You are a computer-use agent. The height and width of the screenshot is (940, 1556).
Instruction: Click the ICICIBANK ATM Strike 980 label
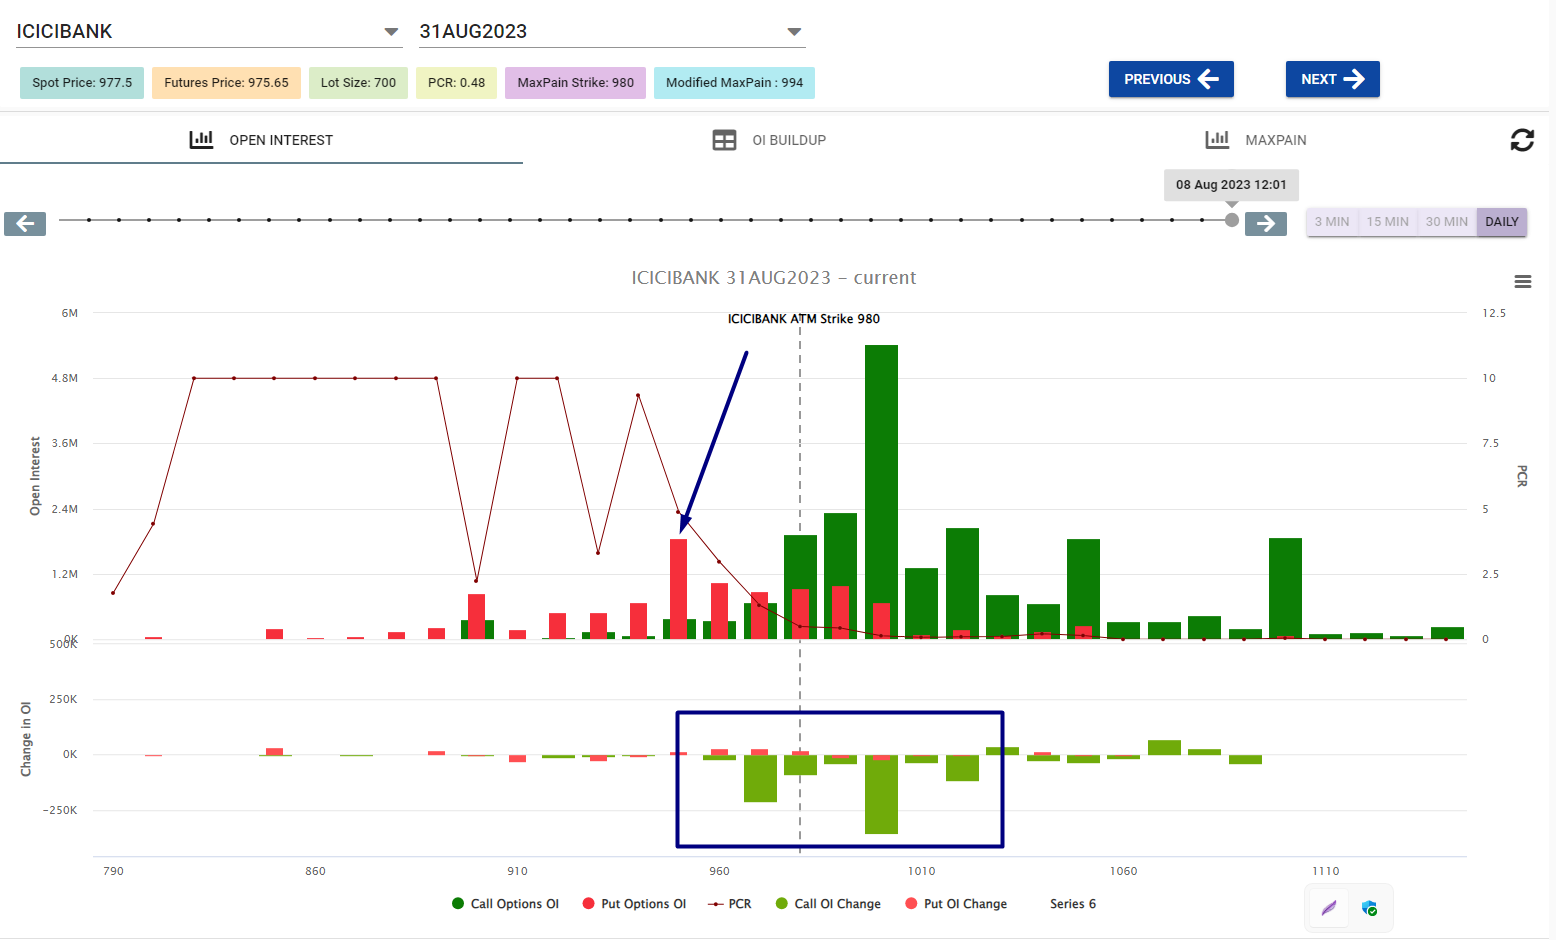coord(804,319)
